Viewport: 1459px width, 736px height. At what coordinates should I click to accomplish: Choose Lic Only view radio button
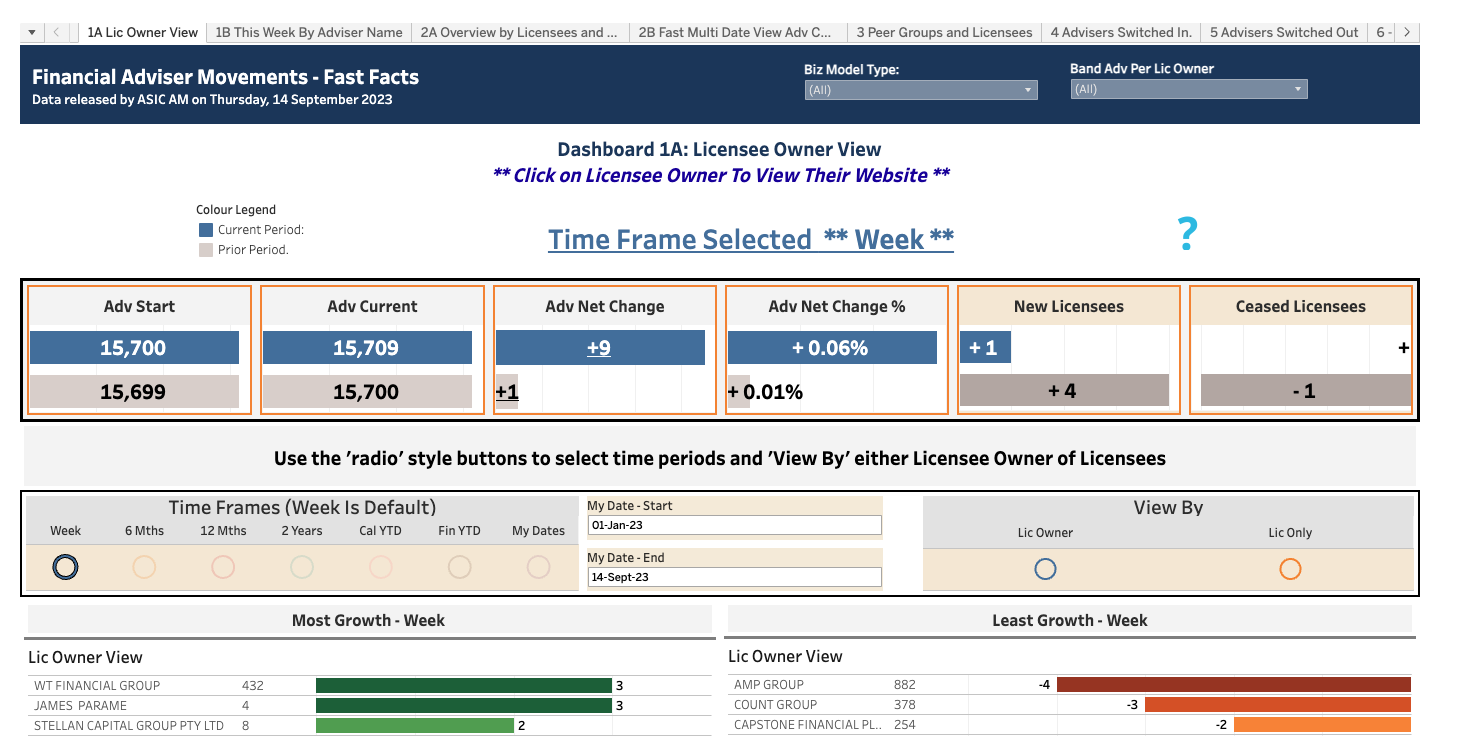(x=1290, y=569)
